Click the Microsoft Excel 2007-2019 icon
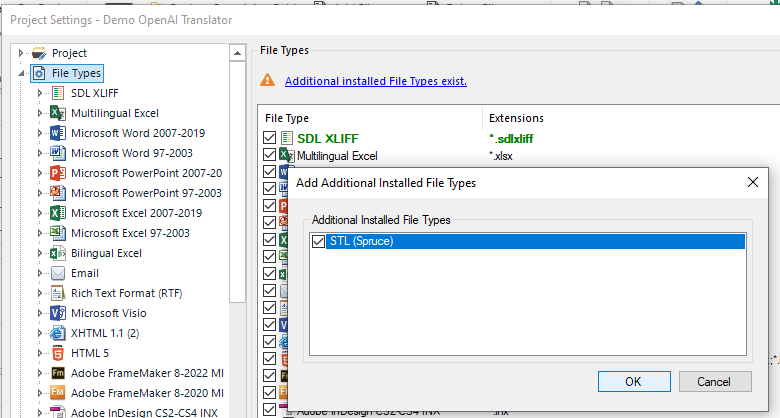 tap(58, 213)
